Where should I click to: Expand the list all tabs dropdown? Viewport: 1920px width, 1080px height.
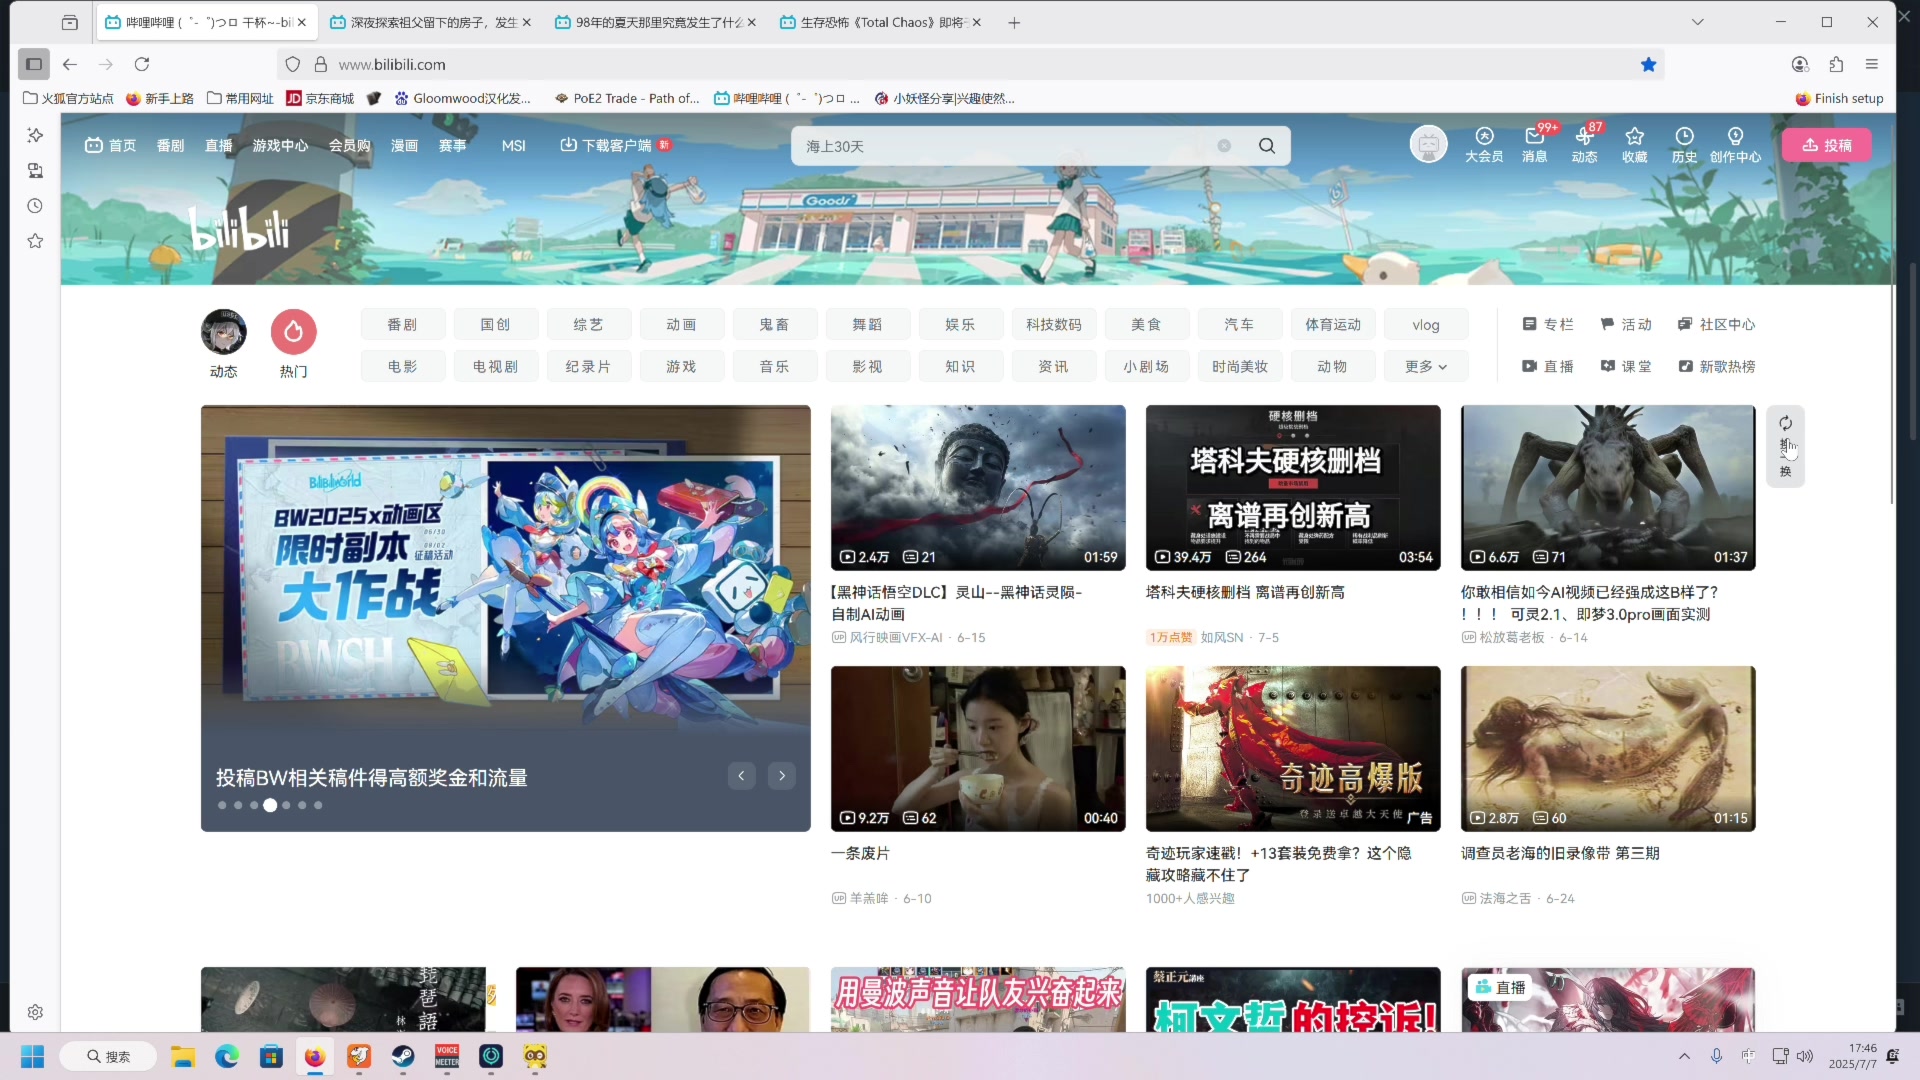[1697, 22]
